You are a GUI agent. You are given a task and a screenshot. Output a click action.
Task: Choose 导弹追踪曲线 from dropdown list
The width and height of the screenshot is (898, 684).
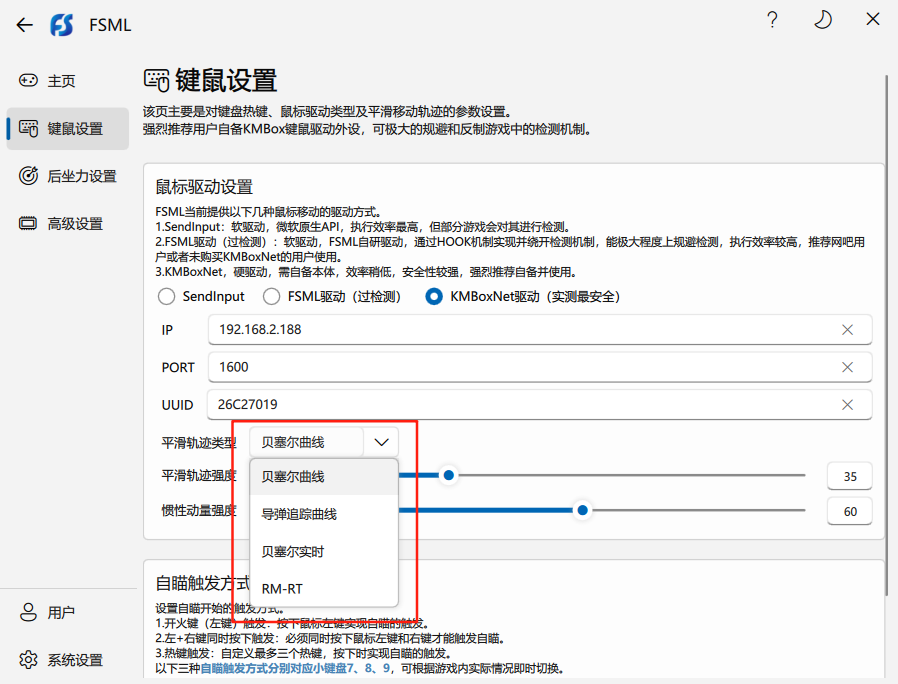[299, 514]
